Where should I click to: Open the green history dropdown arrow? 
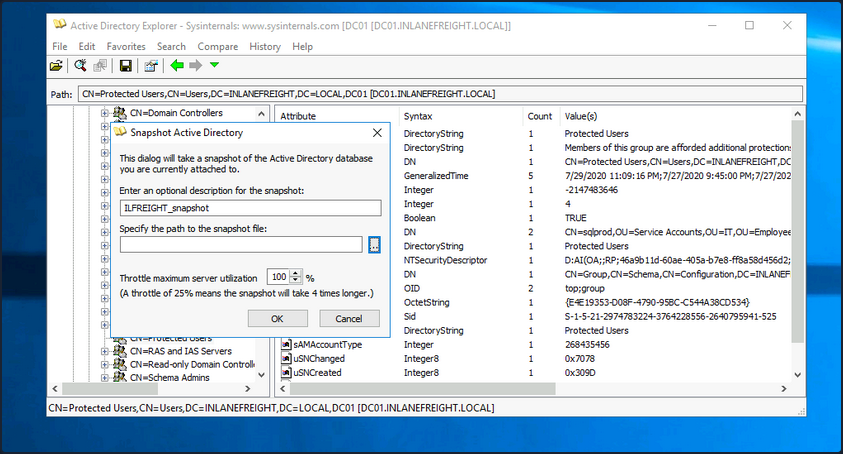pyautogui.click(x=215, y=66)
